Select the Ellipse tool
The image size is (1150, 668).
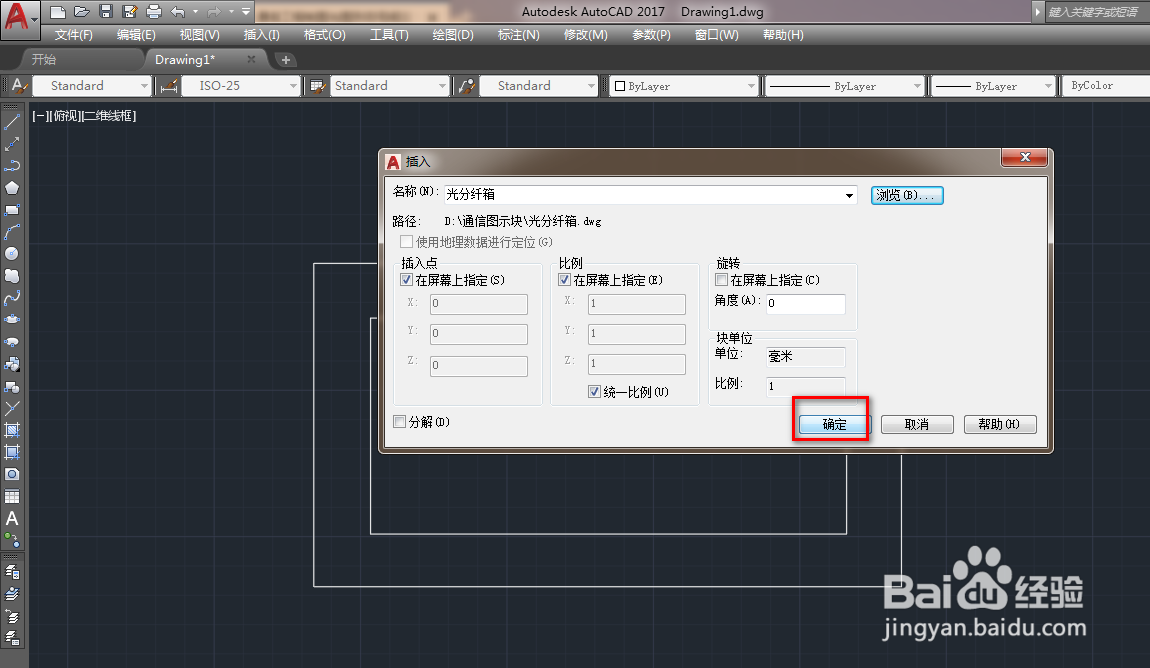pyautogui.click(x=12, y=320)
